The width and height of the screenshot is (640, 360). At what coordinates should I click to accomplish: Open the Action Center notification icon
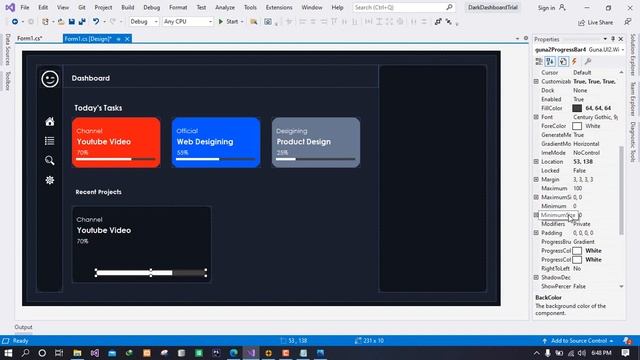[x=626, y=353]
